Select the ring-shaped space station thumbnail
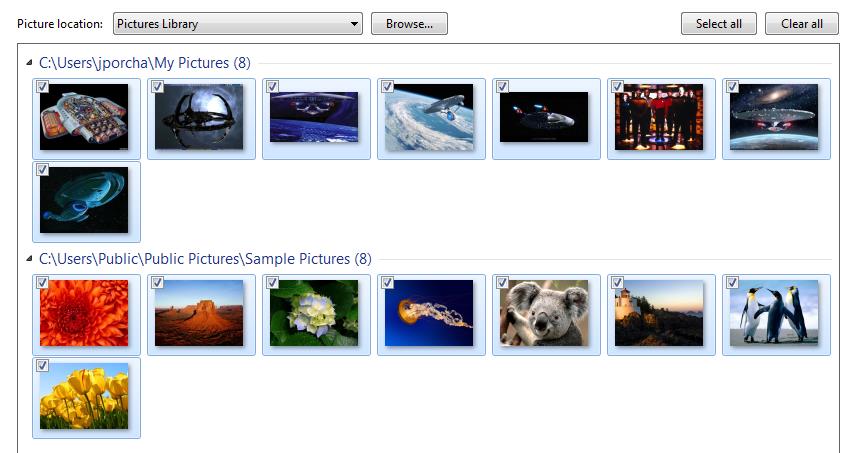 click(199, 117)
